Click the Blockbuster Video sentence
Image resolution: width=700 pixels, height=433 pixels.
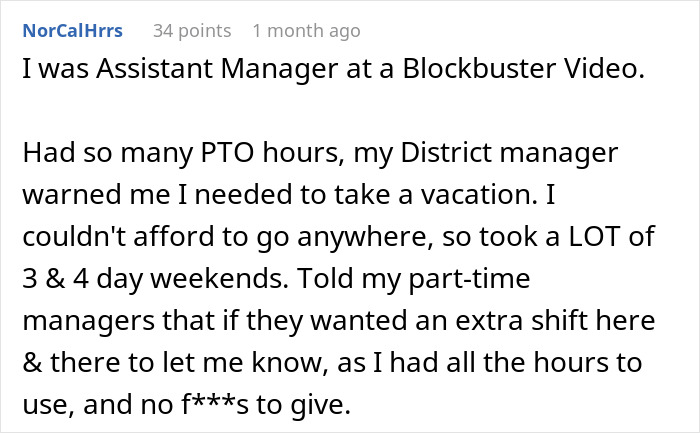click(333, 69)
